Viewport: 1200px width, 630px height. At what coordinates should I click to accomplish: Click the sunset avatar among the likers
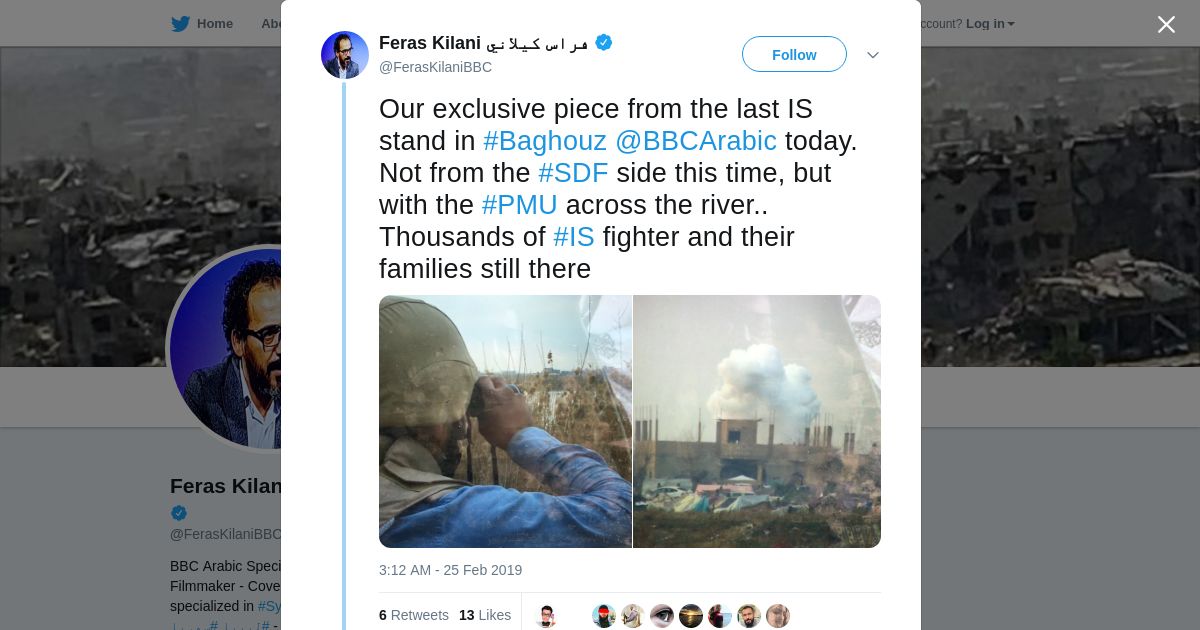click(x=691, y=616)
